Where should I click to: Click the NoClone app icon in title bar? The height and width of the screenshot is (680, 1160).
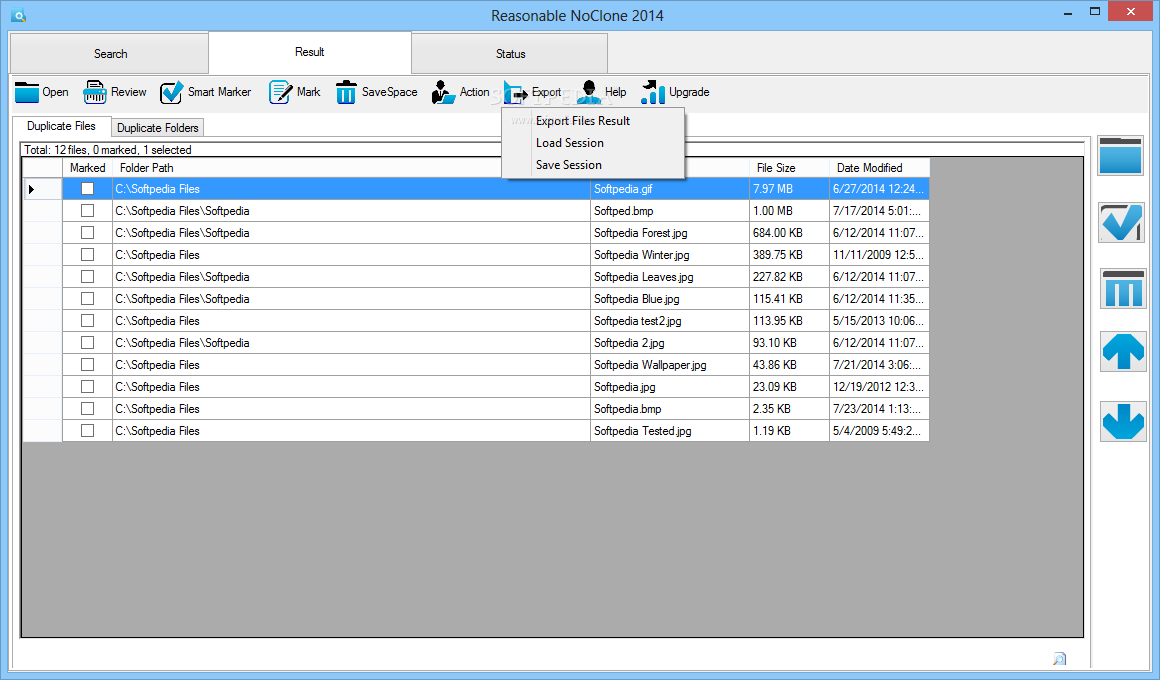click(18, 15)
